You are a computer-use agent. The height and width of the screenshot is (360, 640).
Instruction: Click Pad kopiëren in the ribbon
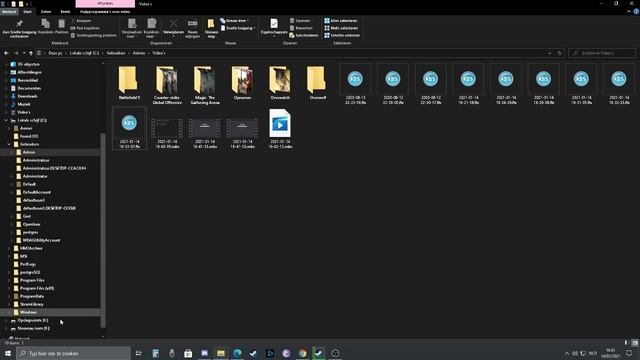tap(85, 28)
